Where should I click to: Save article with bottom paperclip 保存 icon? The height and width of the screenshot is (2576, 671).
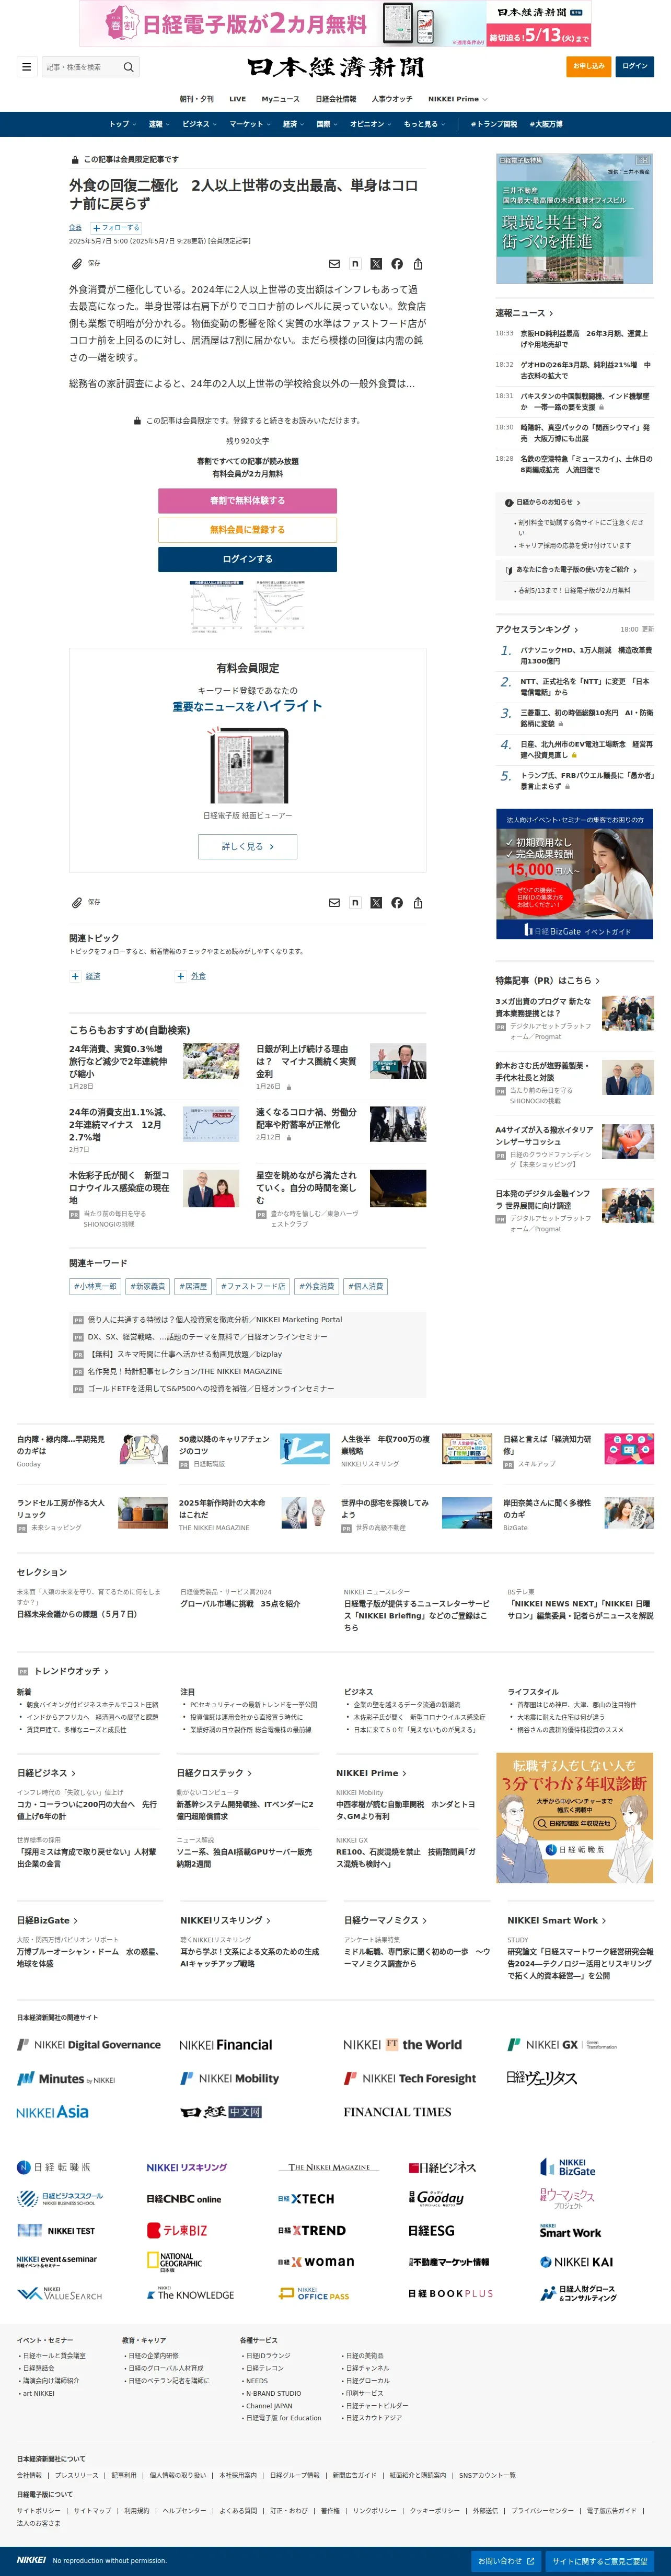click(86, 902)
